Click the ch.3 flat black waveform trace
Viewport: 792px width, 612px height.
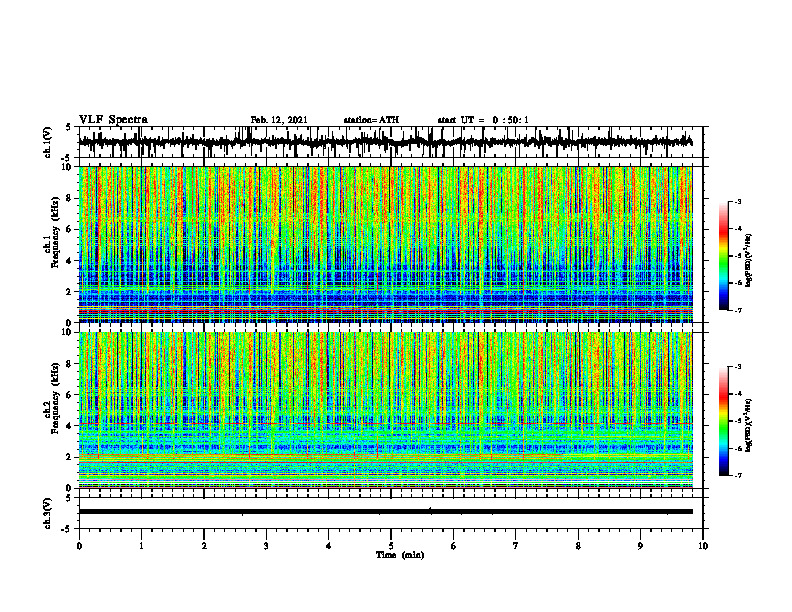click(x=386, y=512)
